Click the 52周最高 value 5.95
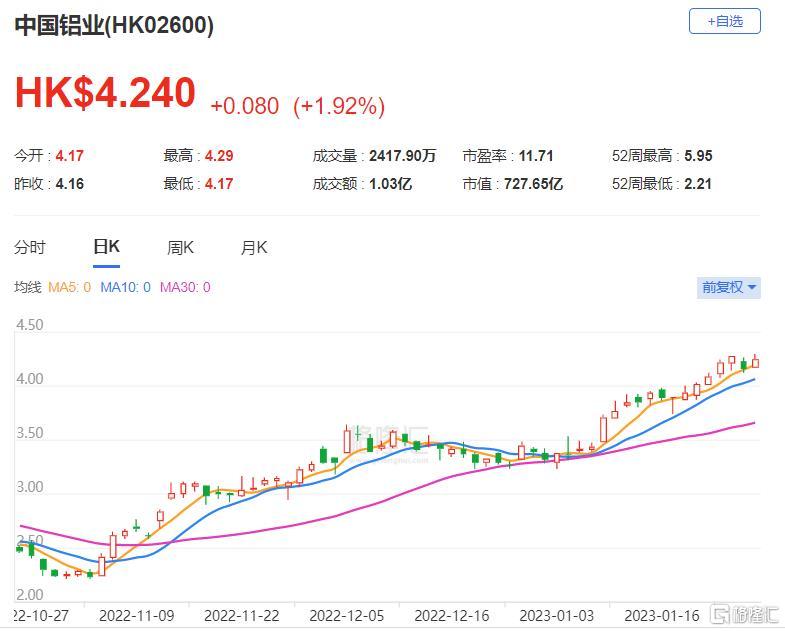 coord(698,156)
